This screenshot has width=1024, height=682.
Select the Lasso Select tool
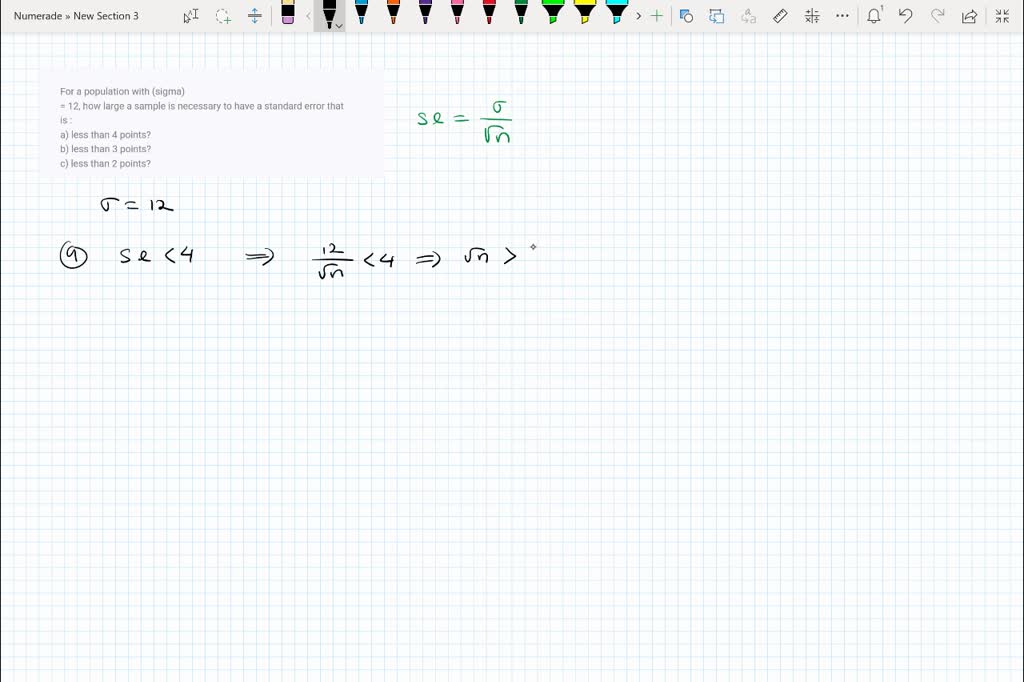click(x=223, y=16)
